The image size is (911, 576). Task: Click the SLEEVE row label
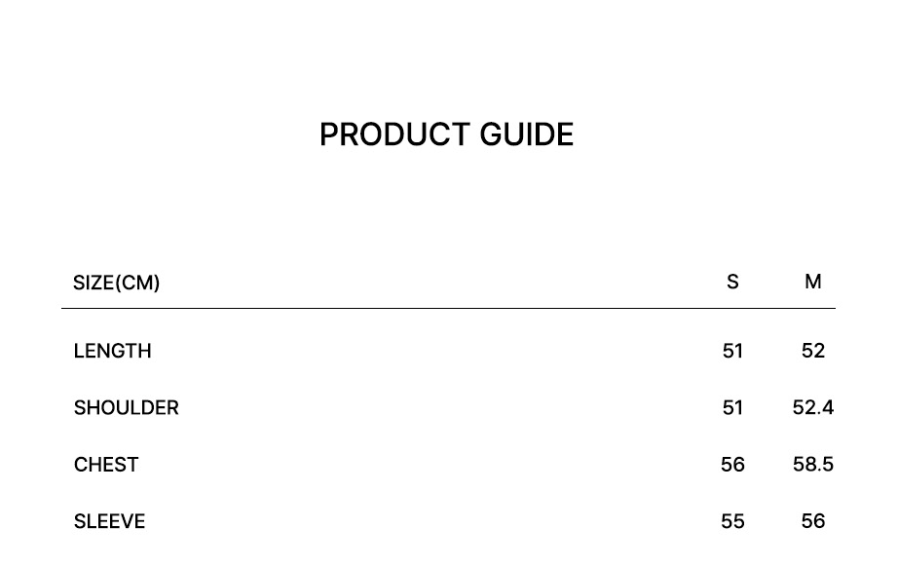point(109,522)
